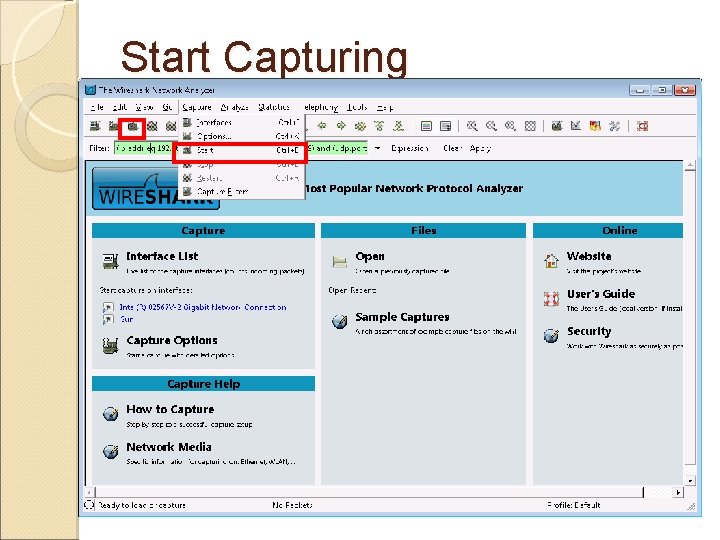Open the display filters toolbar icon
Screen dimensions: 720x540
(576, 126)
